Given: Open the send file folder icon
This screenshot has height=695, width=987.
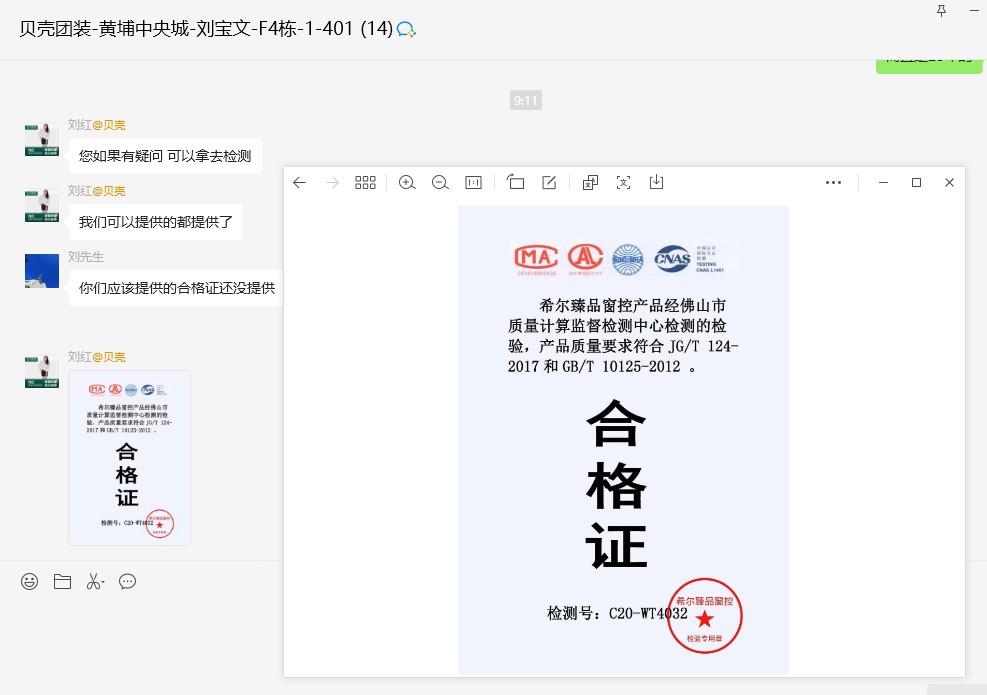Looking at the screenshot, I should click(x=62, y=581).
